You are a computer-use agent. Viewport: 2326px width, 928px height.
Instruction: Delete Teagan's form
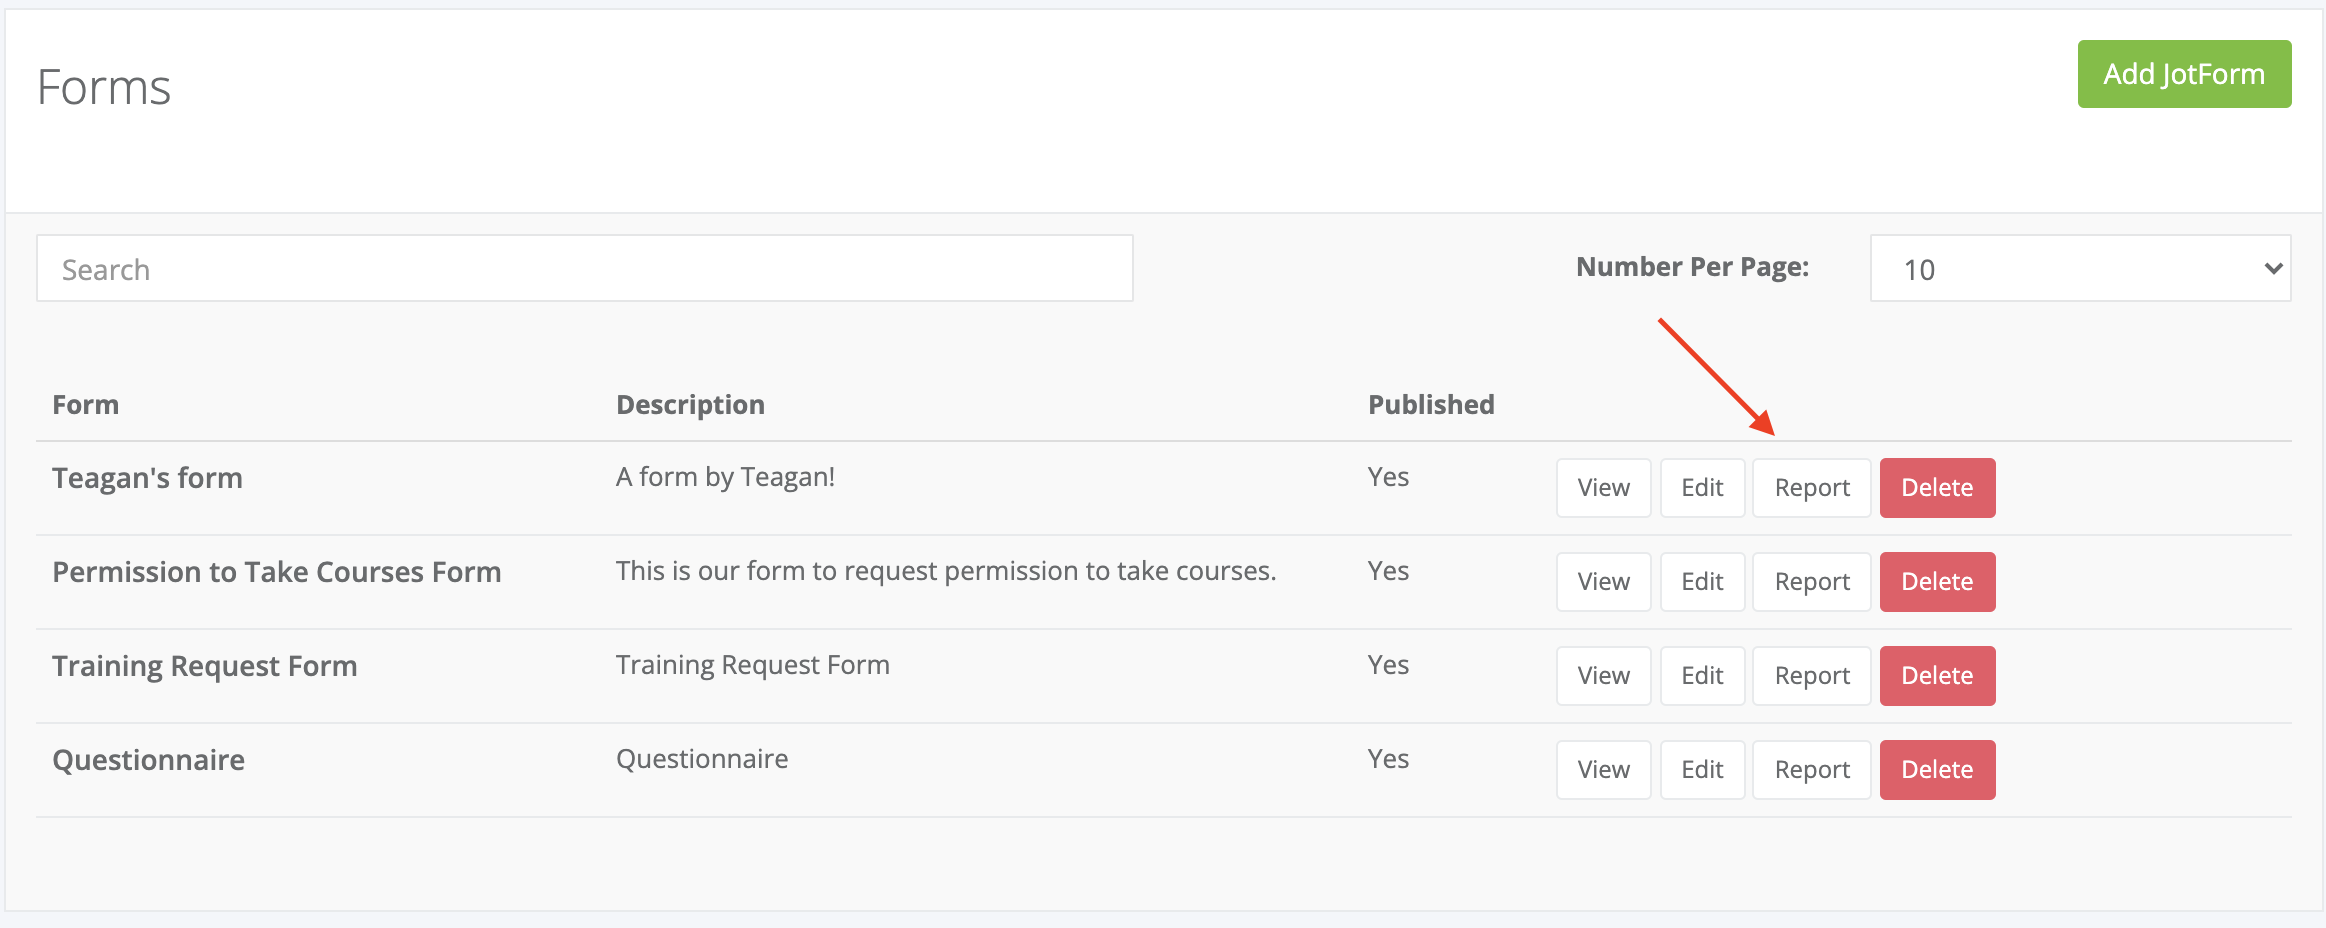click(x=1937, y=488)
